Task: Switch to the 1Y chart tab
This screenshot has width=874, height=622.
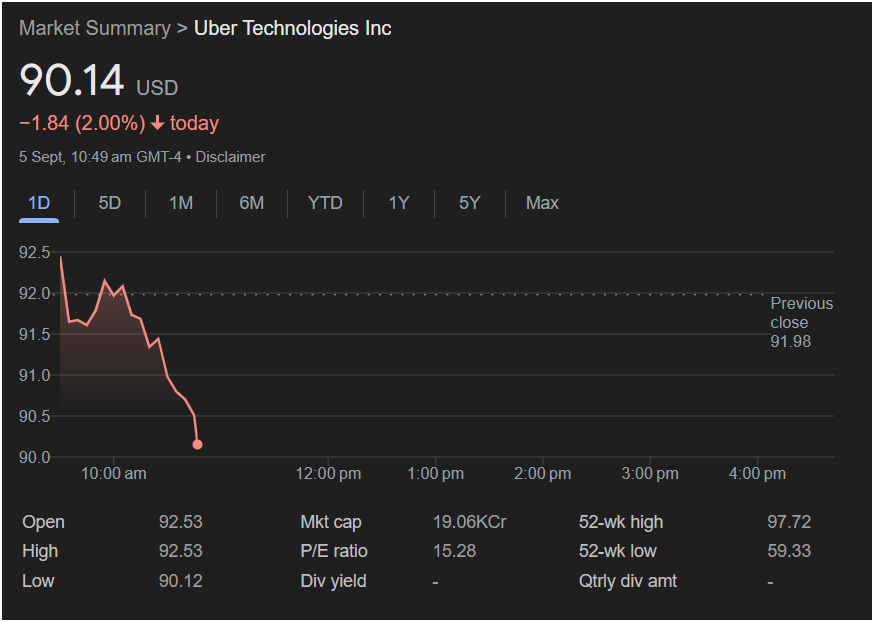Action: (x=399, y=203)
